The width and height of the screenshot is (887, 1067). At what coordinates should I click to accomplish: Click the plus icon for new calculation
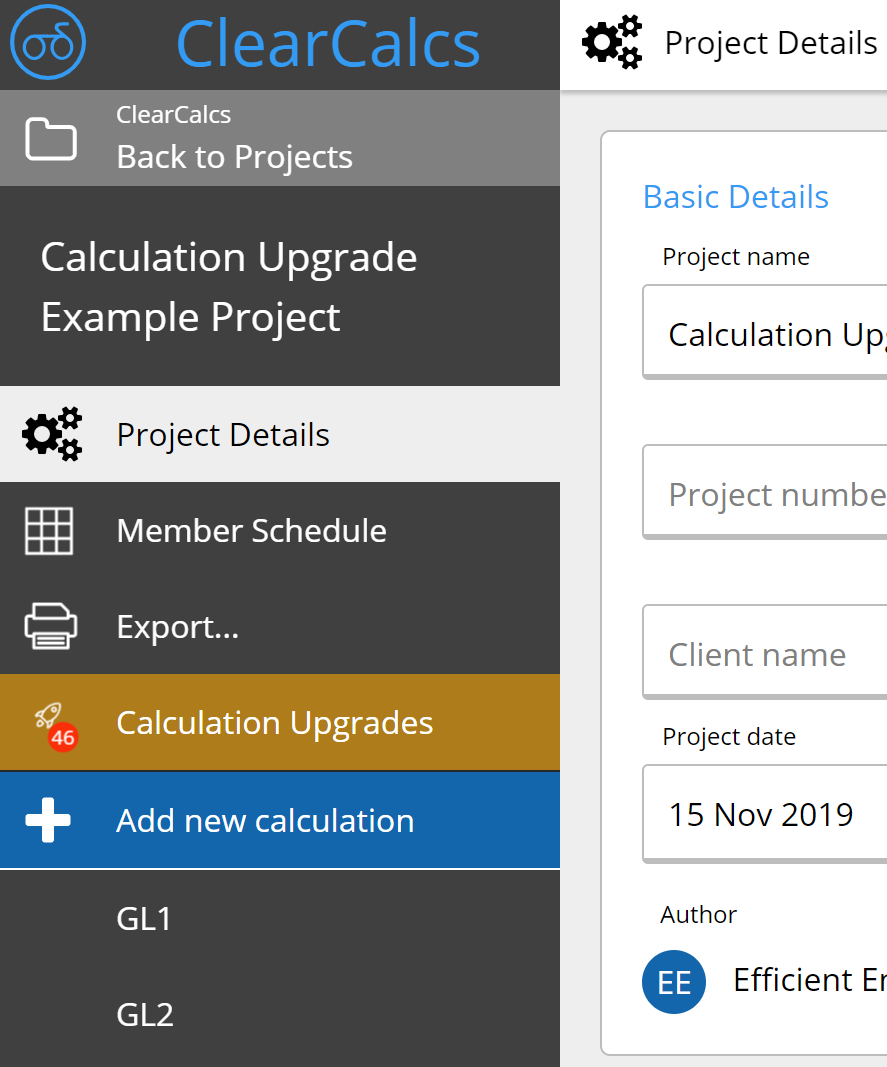pos(48,820)
